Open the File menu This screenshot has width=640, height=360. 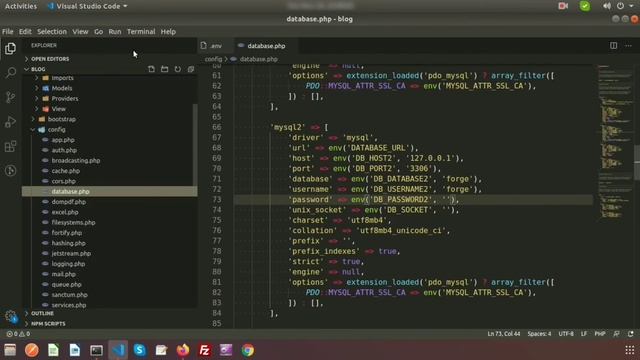click(8, 31)
